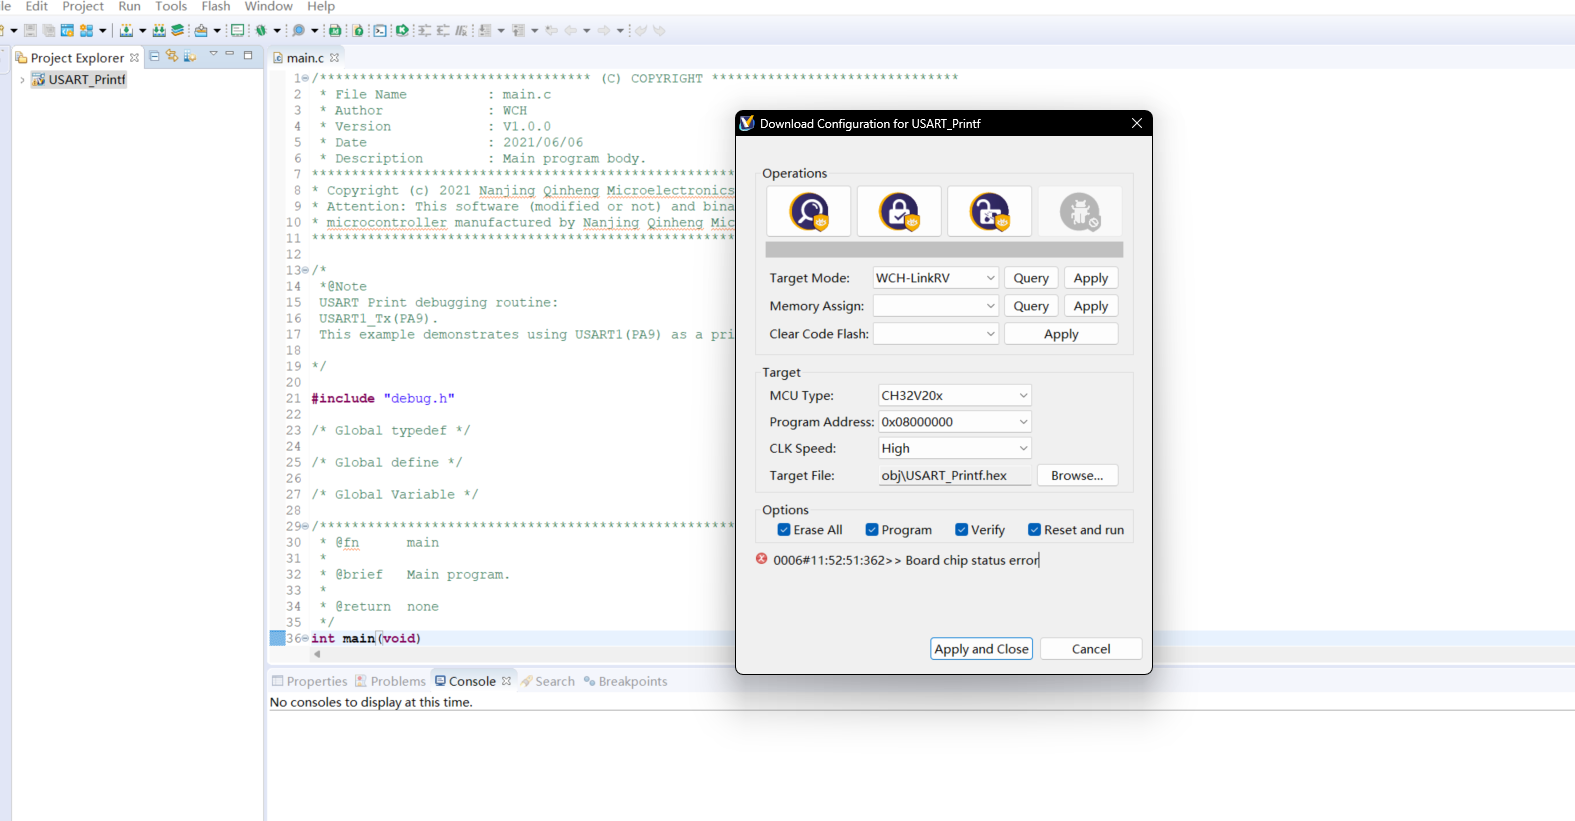
Task: Switch to the Problems tab
Action: [390, 681]
